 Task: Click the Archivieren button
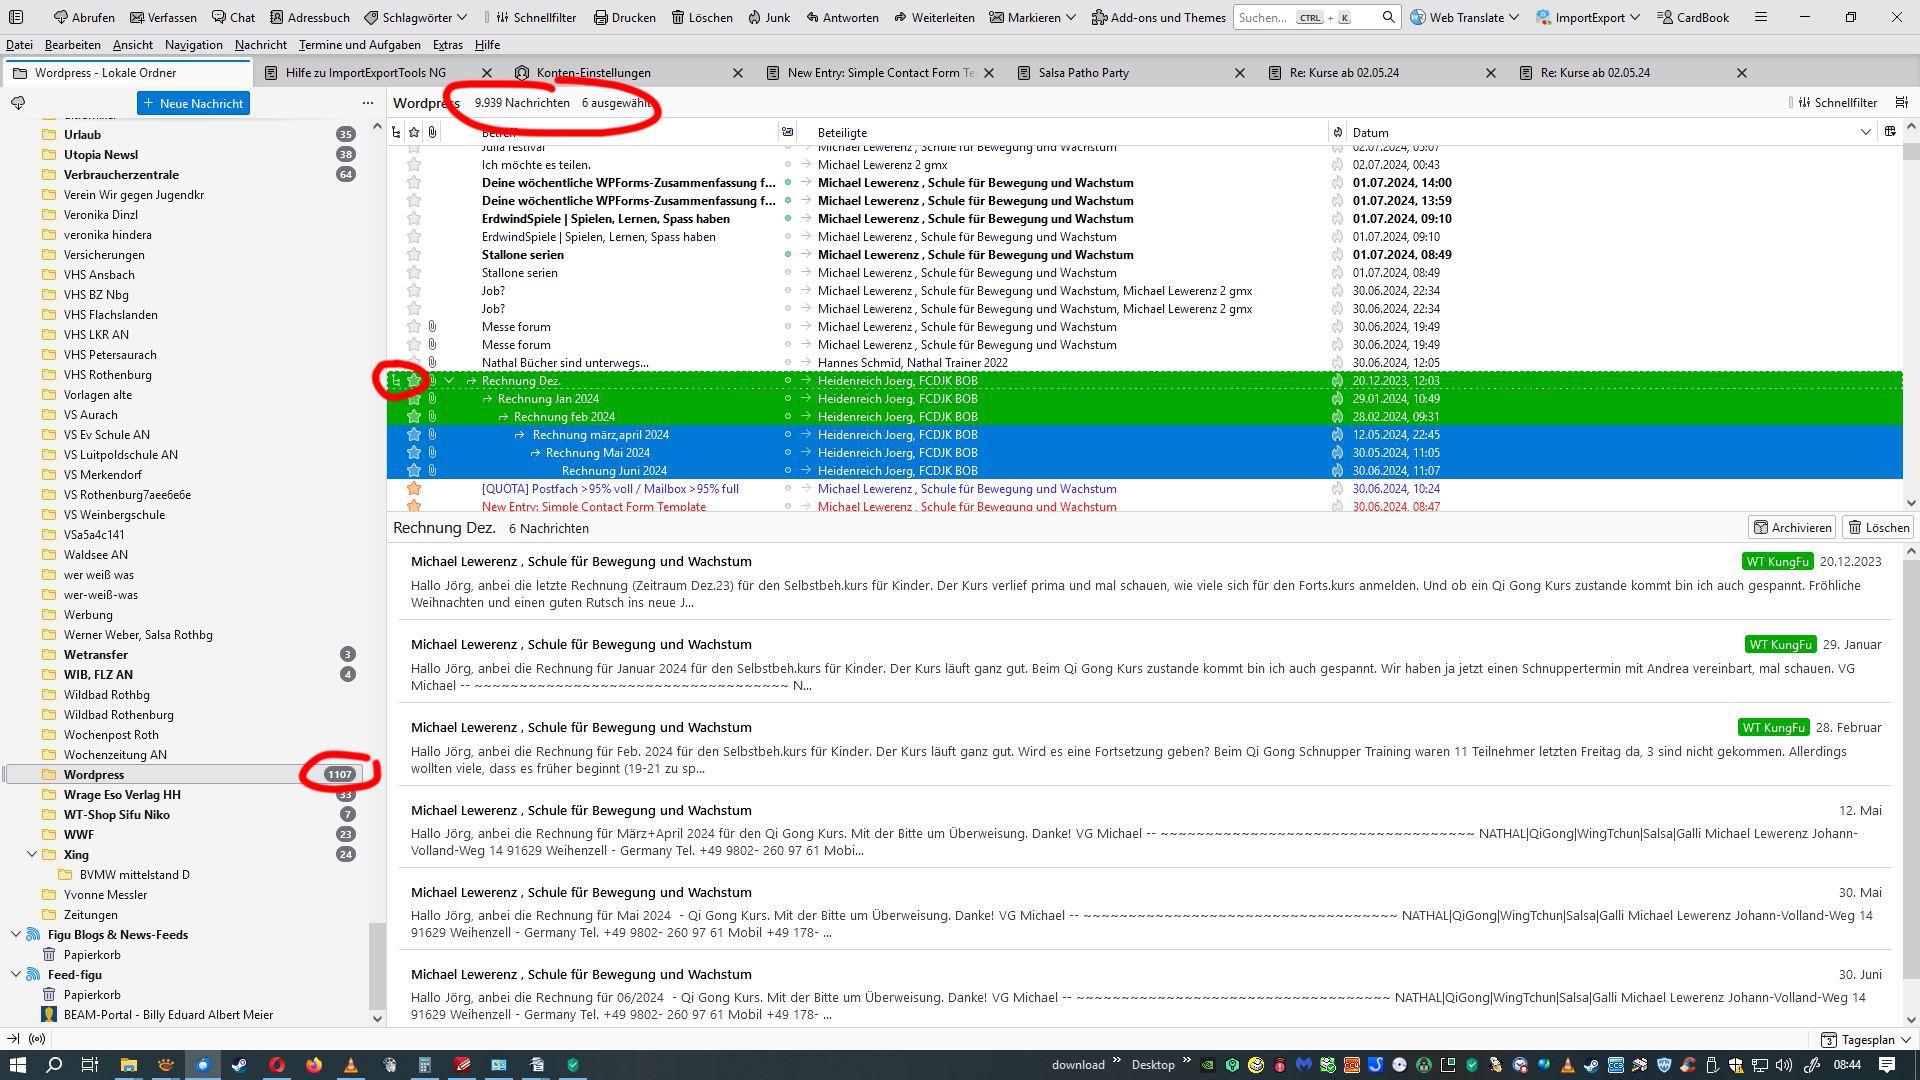click(x=1791, y=528)
